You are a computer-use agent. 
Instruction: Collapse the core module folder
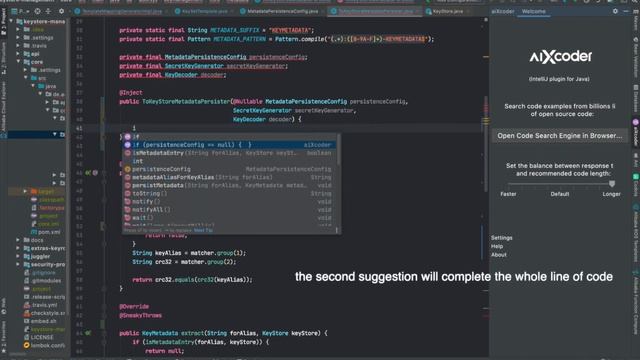[x=18, y=62]
